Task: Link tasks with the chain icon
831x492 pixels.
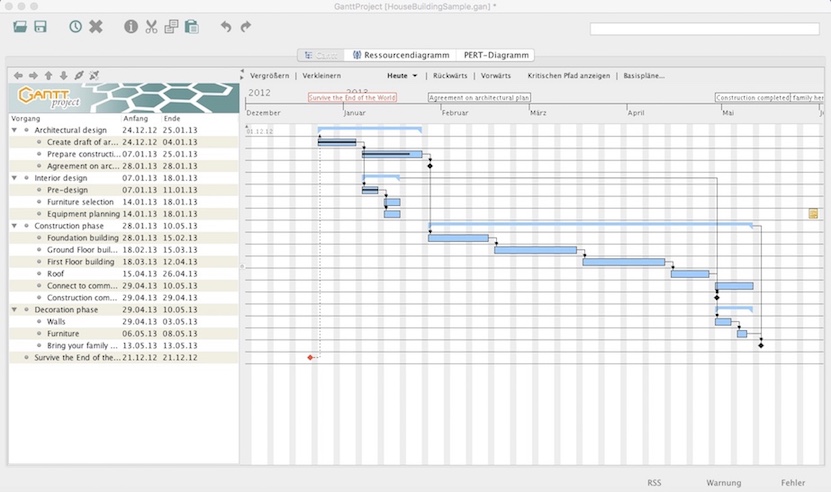Action: pyautogui.click(x=79, y=75)
